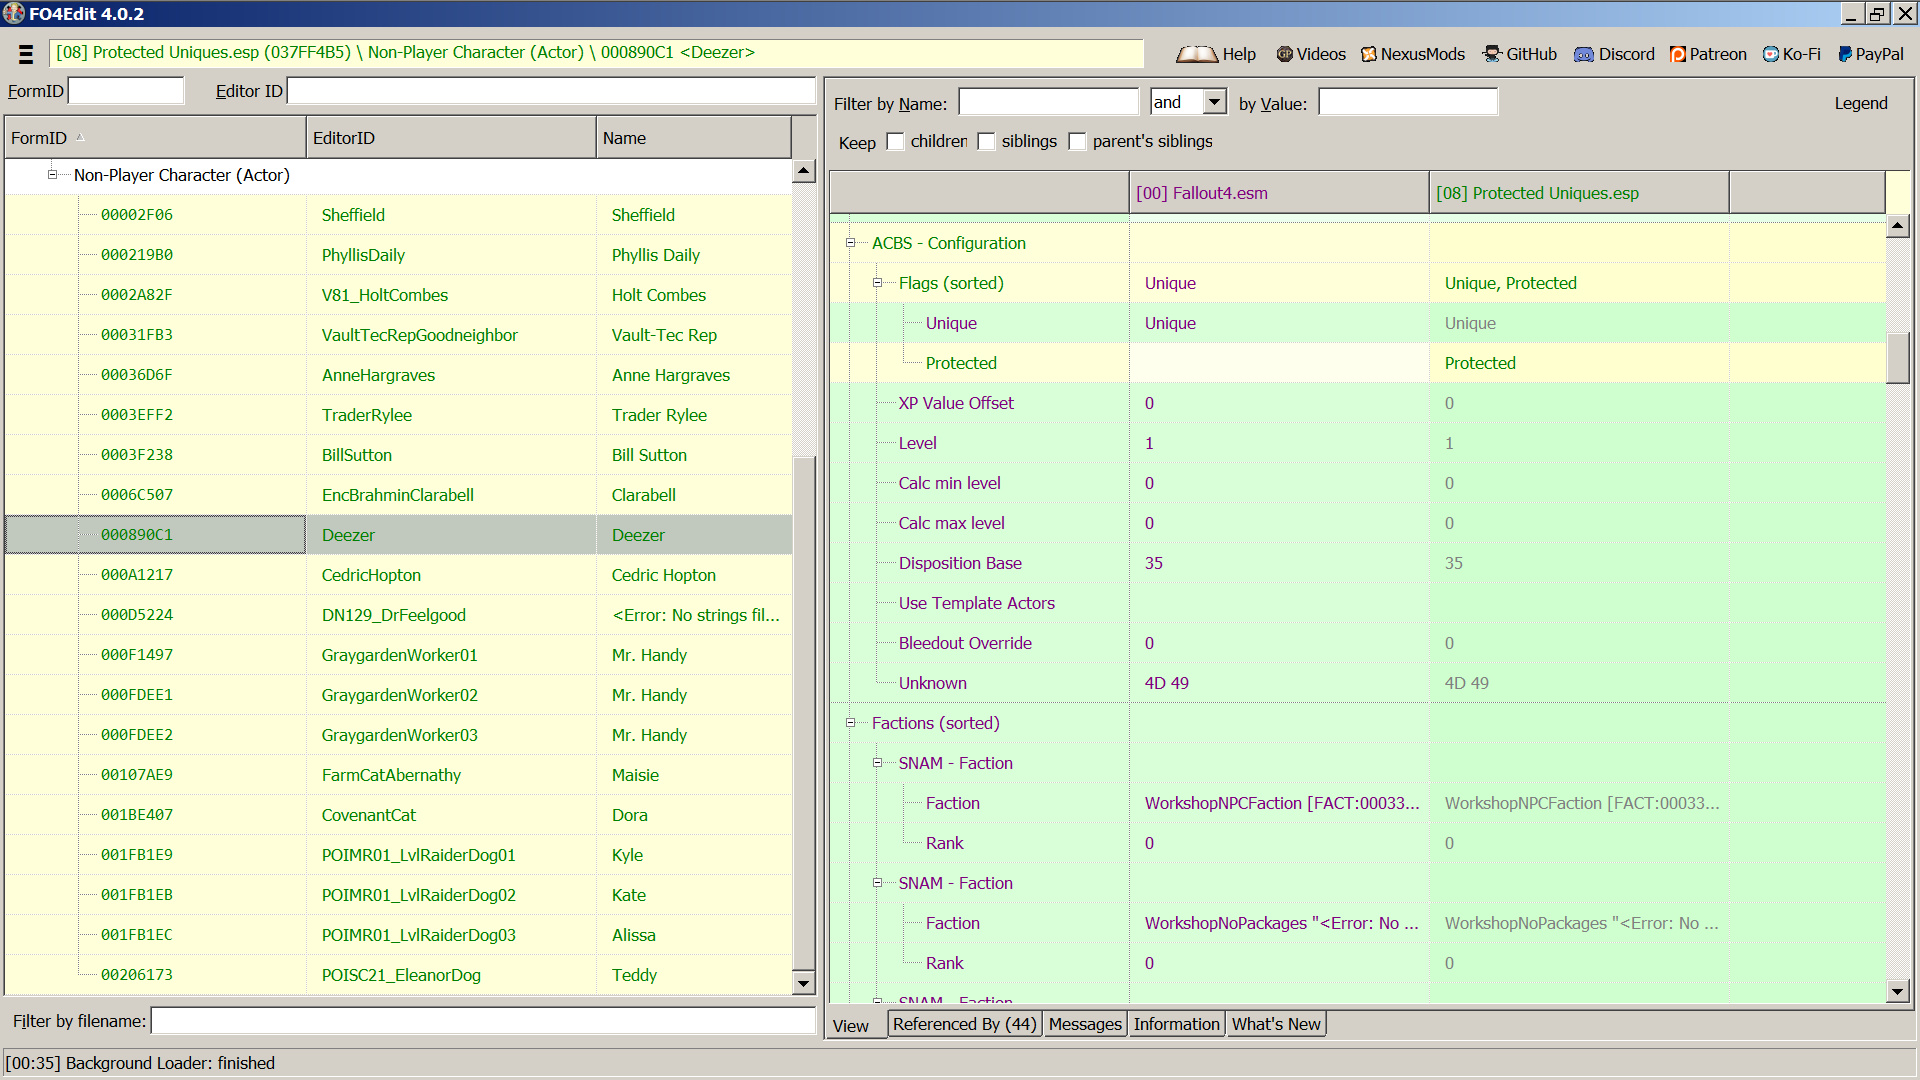The image size is (1920, 1080).
Task: Click record view scroll-down arrow
Action: 1898,991
